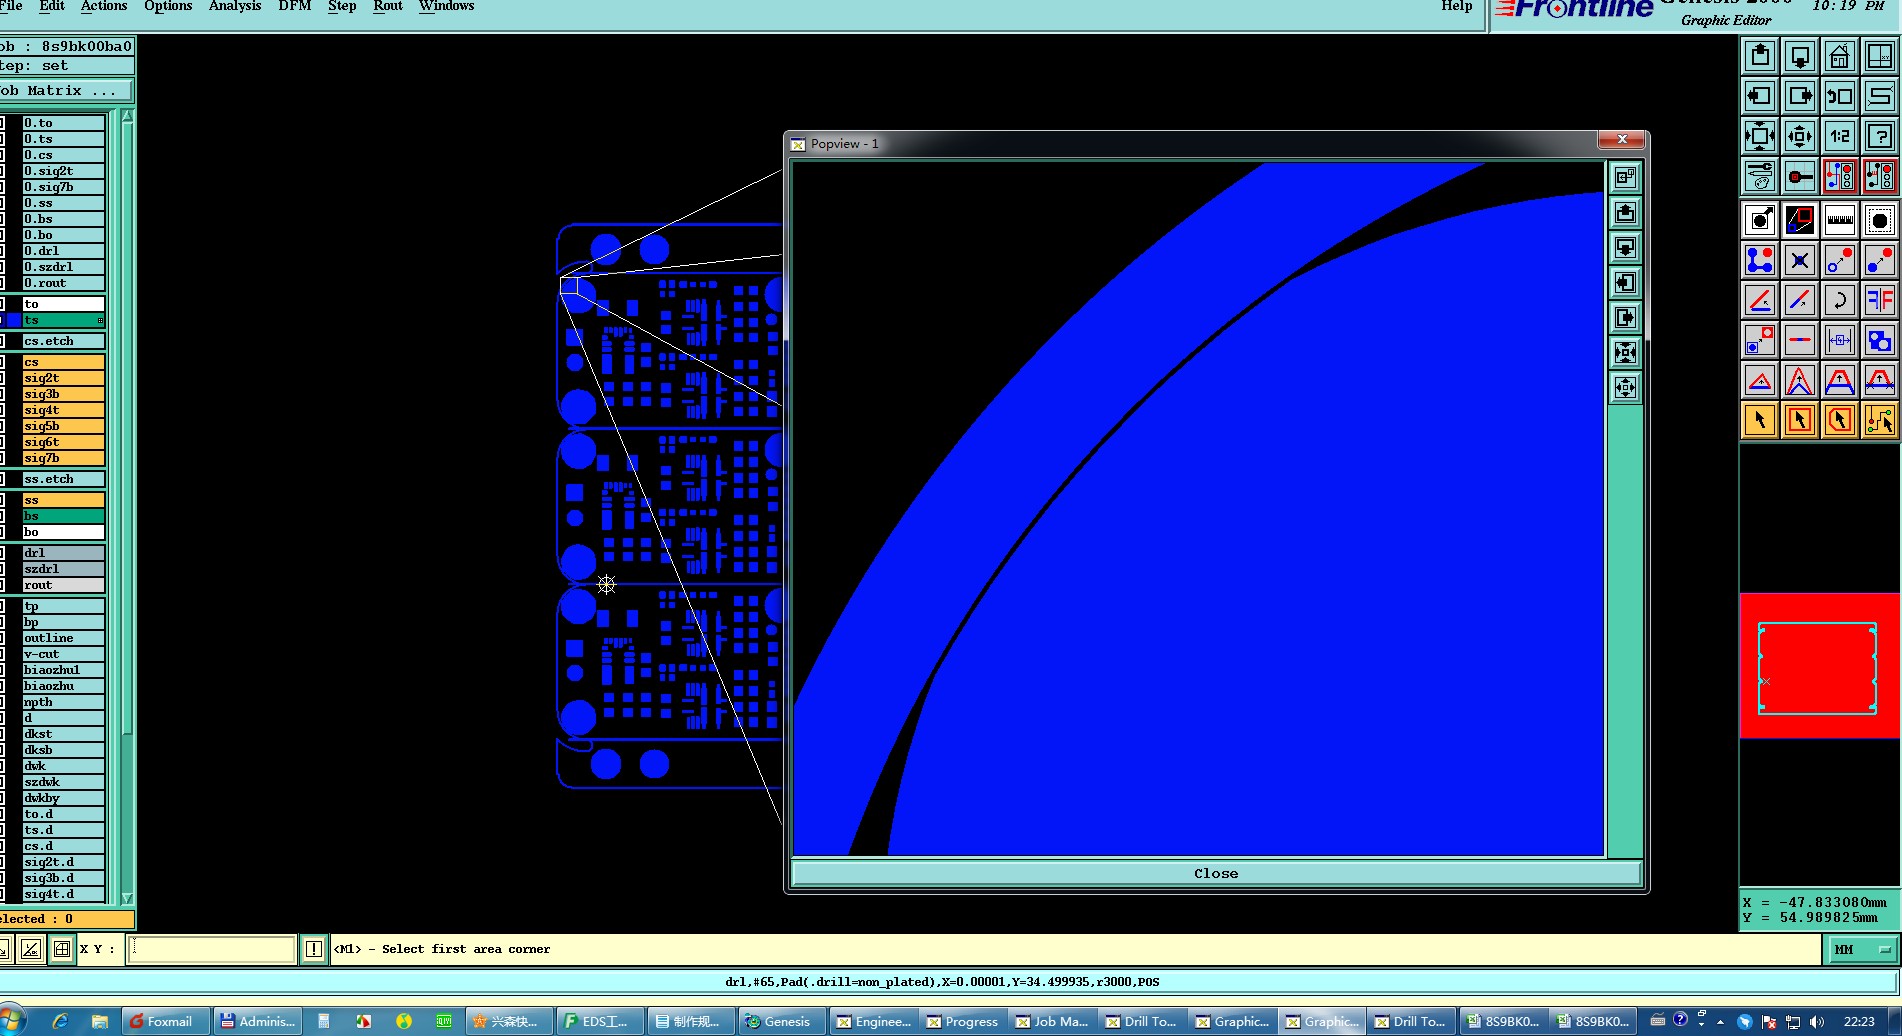Select the rotate arrow tool icon

tap(1840, 300)
